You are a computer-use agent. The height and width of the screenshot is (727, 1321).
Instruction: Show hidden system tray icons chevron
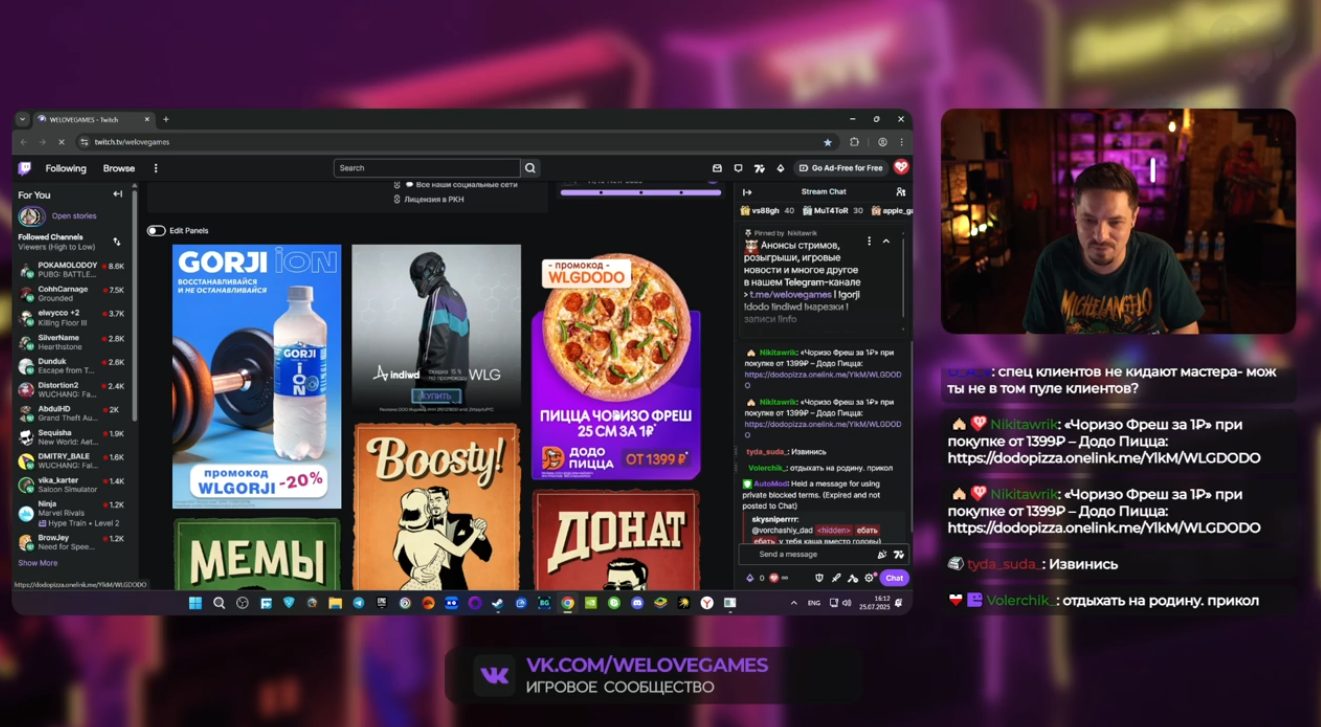pos(794,603)
